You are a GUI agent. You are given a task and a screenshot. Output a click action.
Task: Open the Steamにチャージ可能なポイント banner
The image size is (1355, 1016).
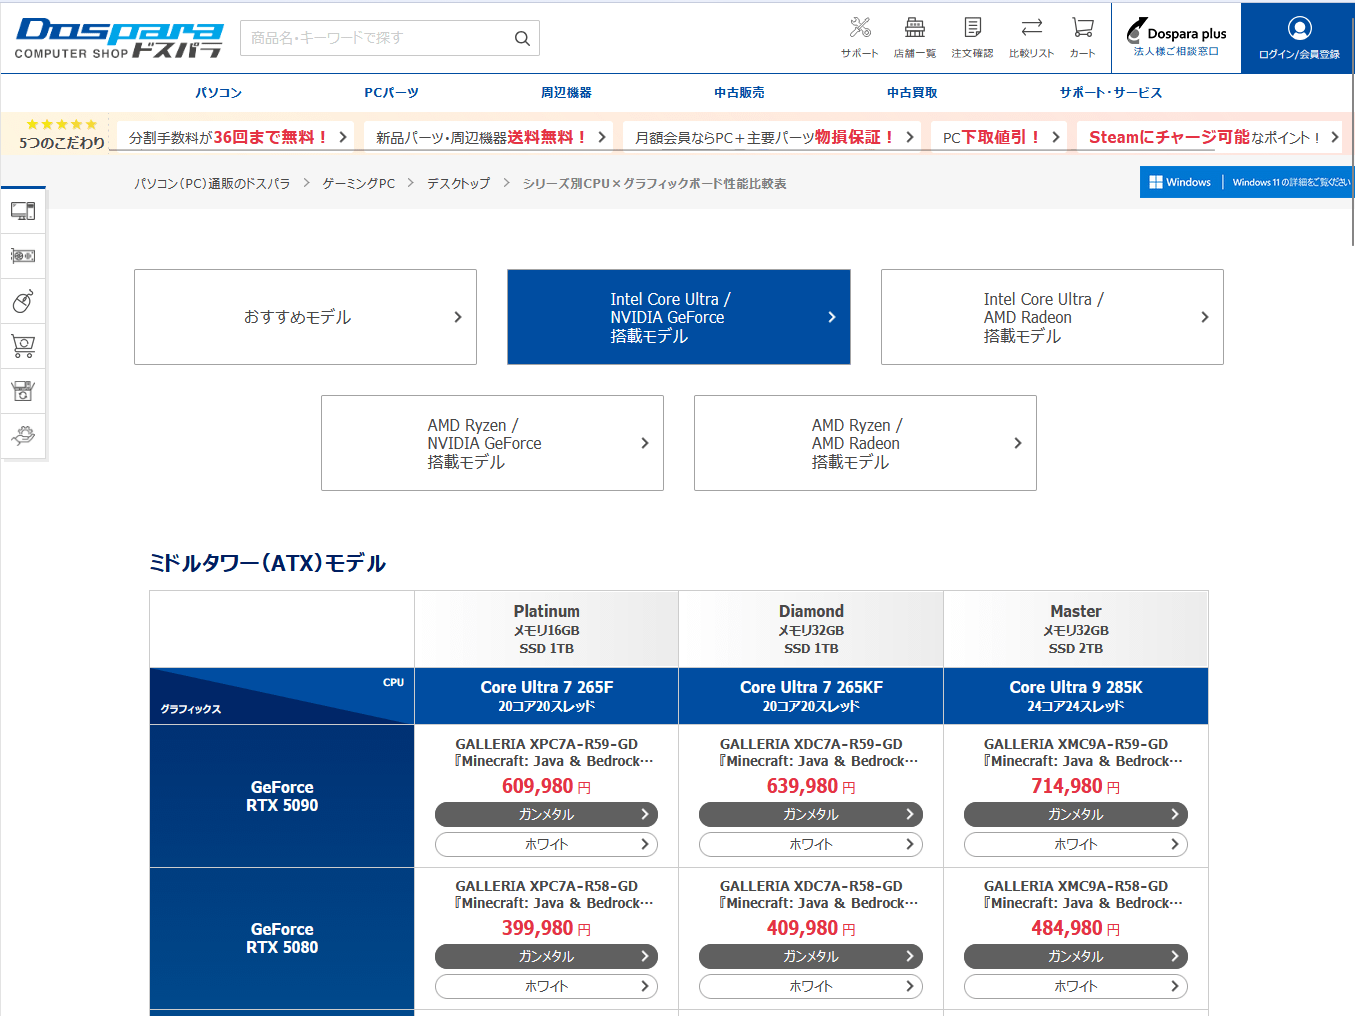coord(1213,137)
